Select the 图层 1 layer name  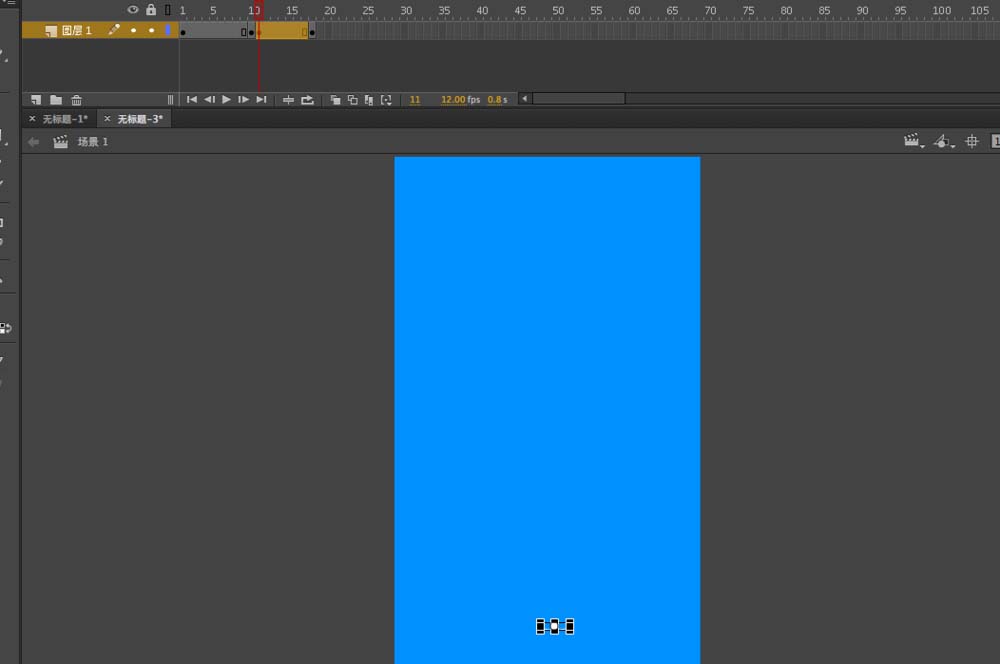77,30
